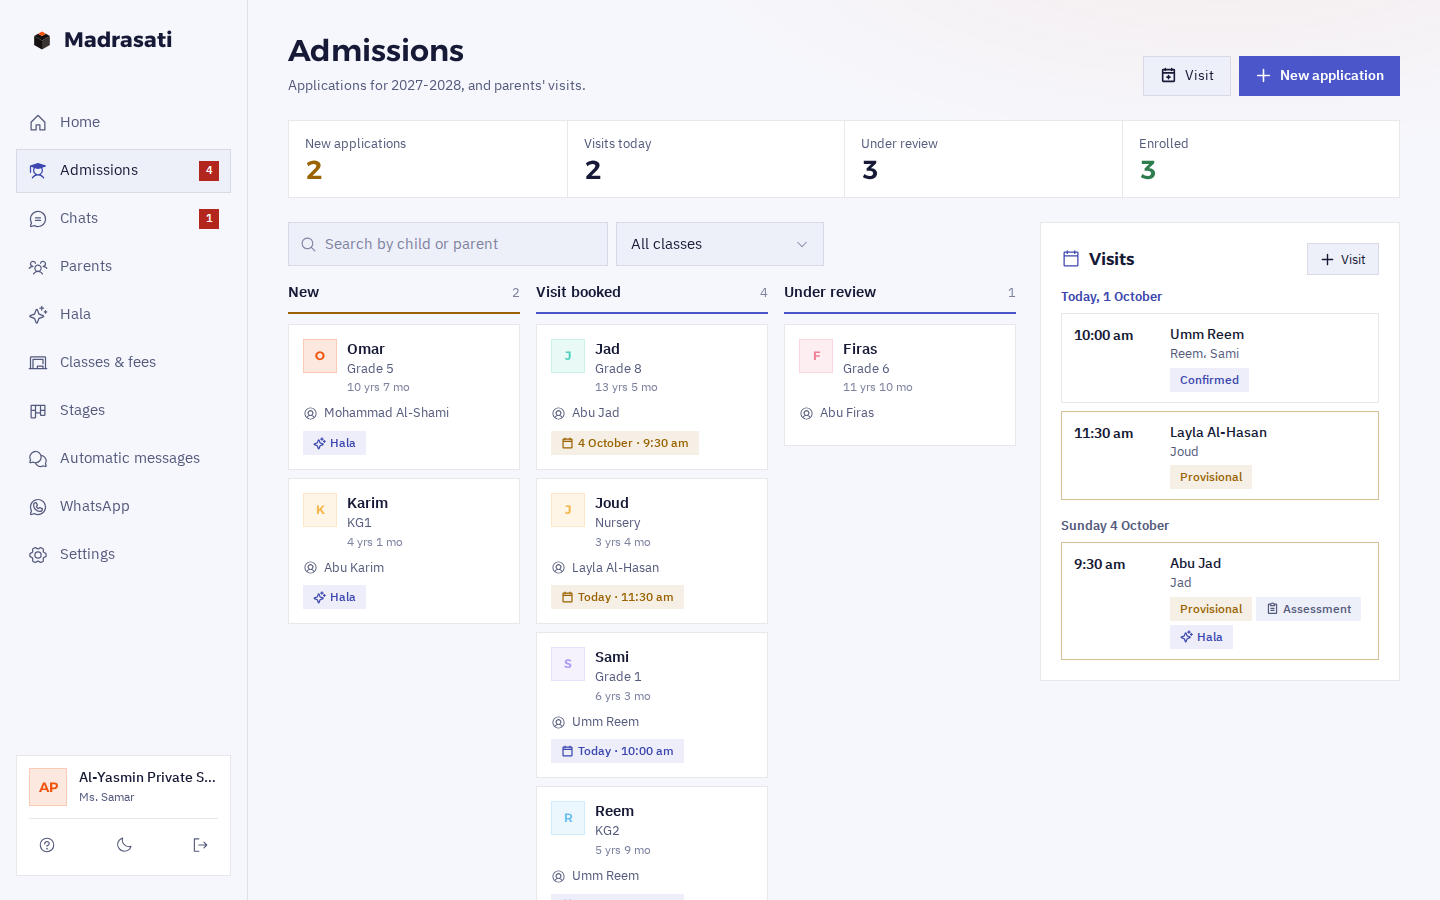The height and width of the screenshot is (900, 1440).
Task: Open Reem's KG2 application card
Action: tap(652, 843)
